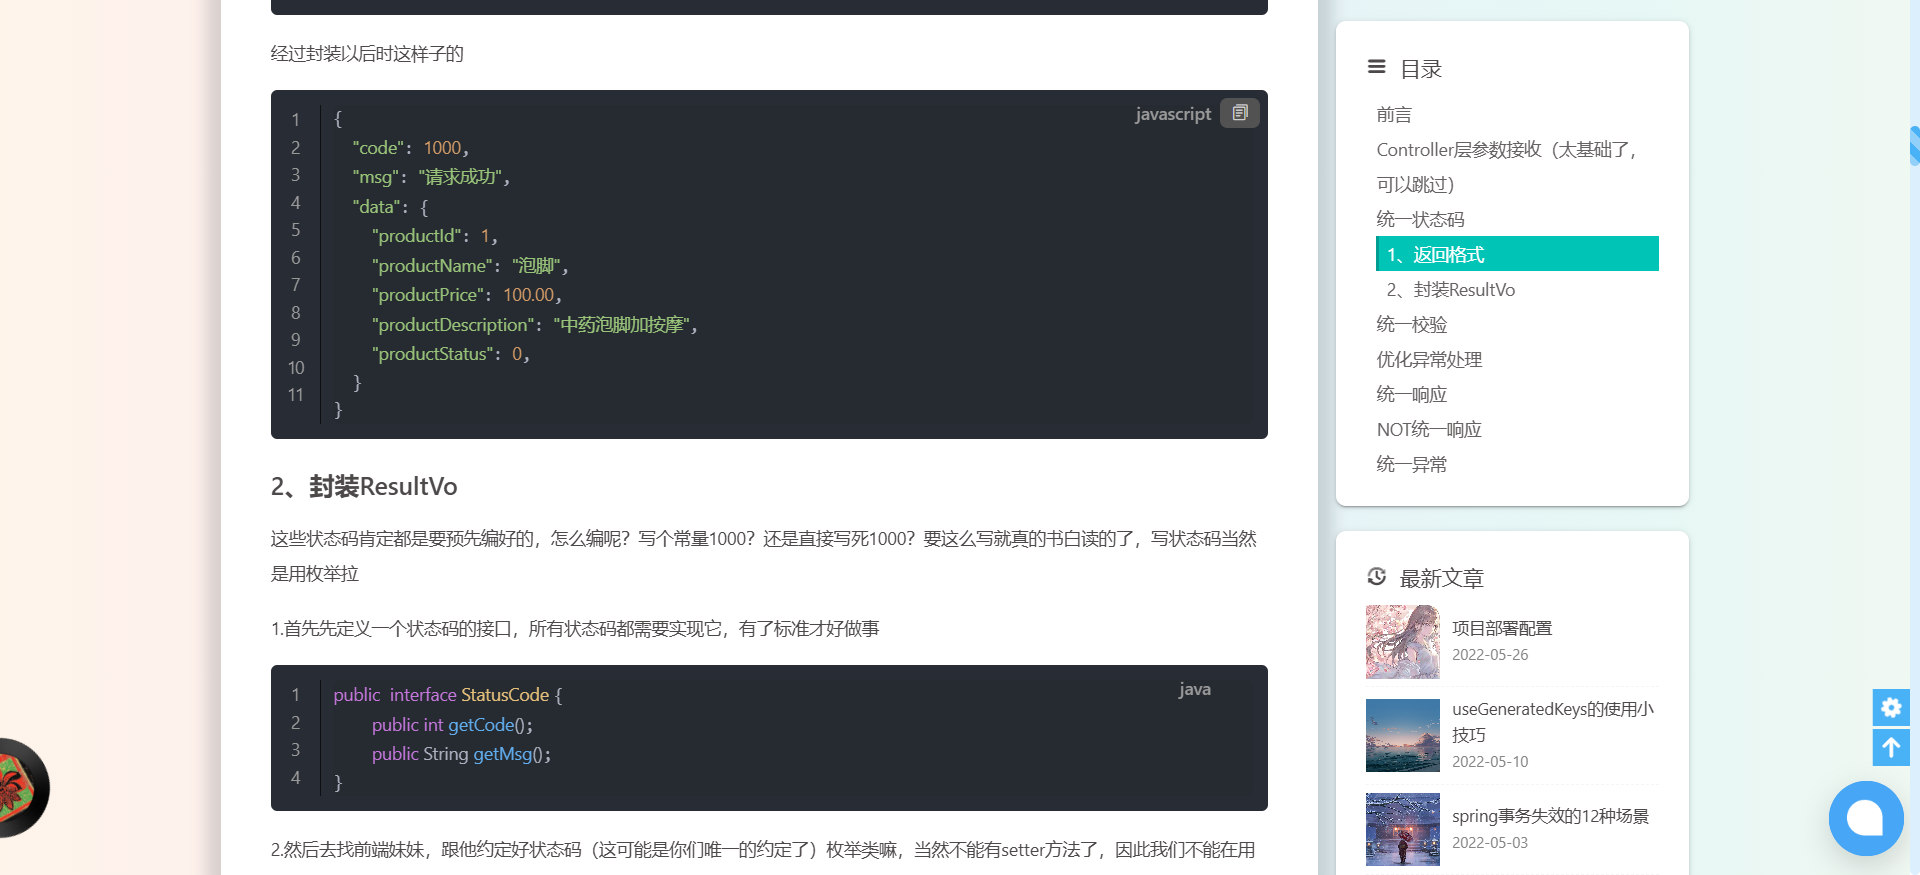Click the "productName" code line
1920x875 pixels.
(470, 266)
